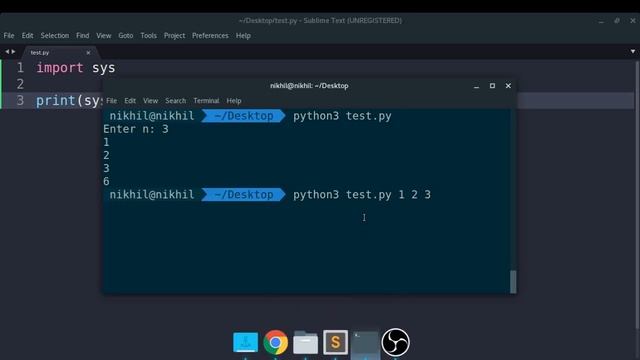Viewport: 640px width, 360px height.
Task: Open the Project menu
Action: pyautogui.click(x=174, y=36)
